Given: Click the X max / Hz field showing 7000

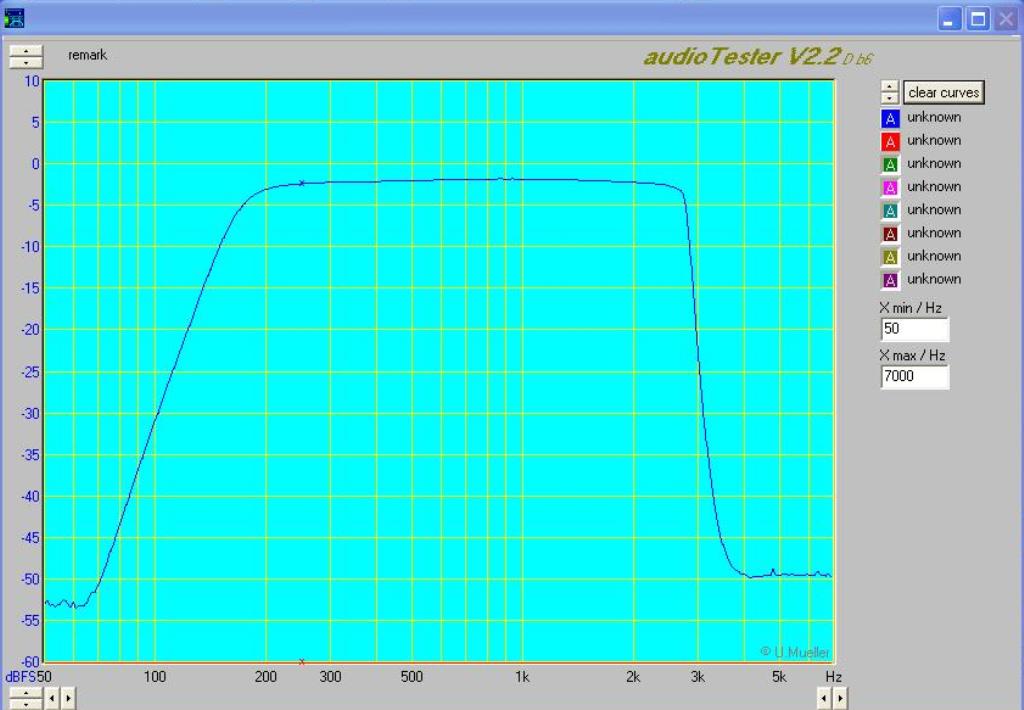Looking at the screenshot, I should pyautogui.click(x=914, y=377).
